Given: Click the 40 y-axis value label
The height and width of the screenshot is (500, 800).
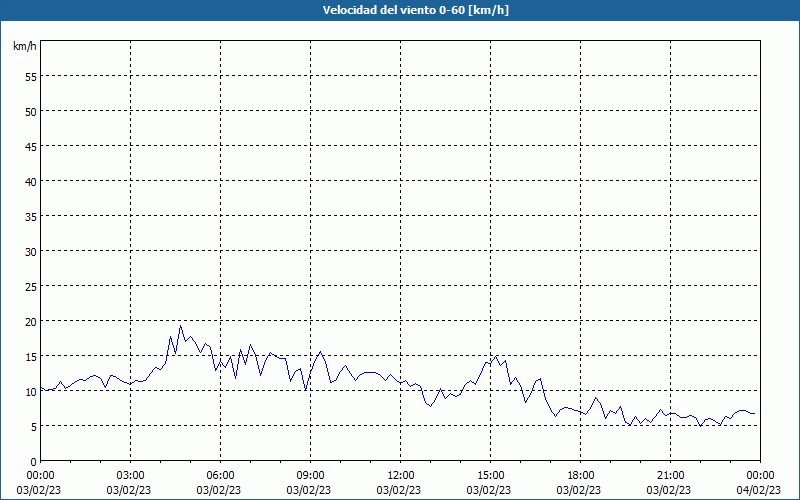Looking at the screenshot, I should 31,182.
